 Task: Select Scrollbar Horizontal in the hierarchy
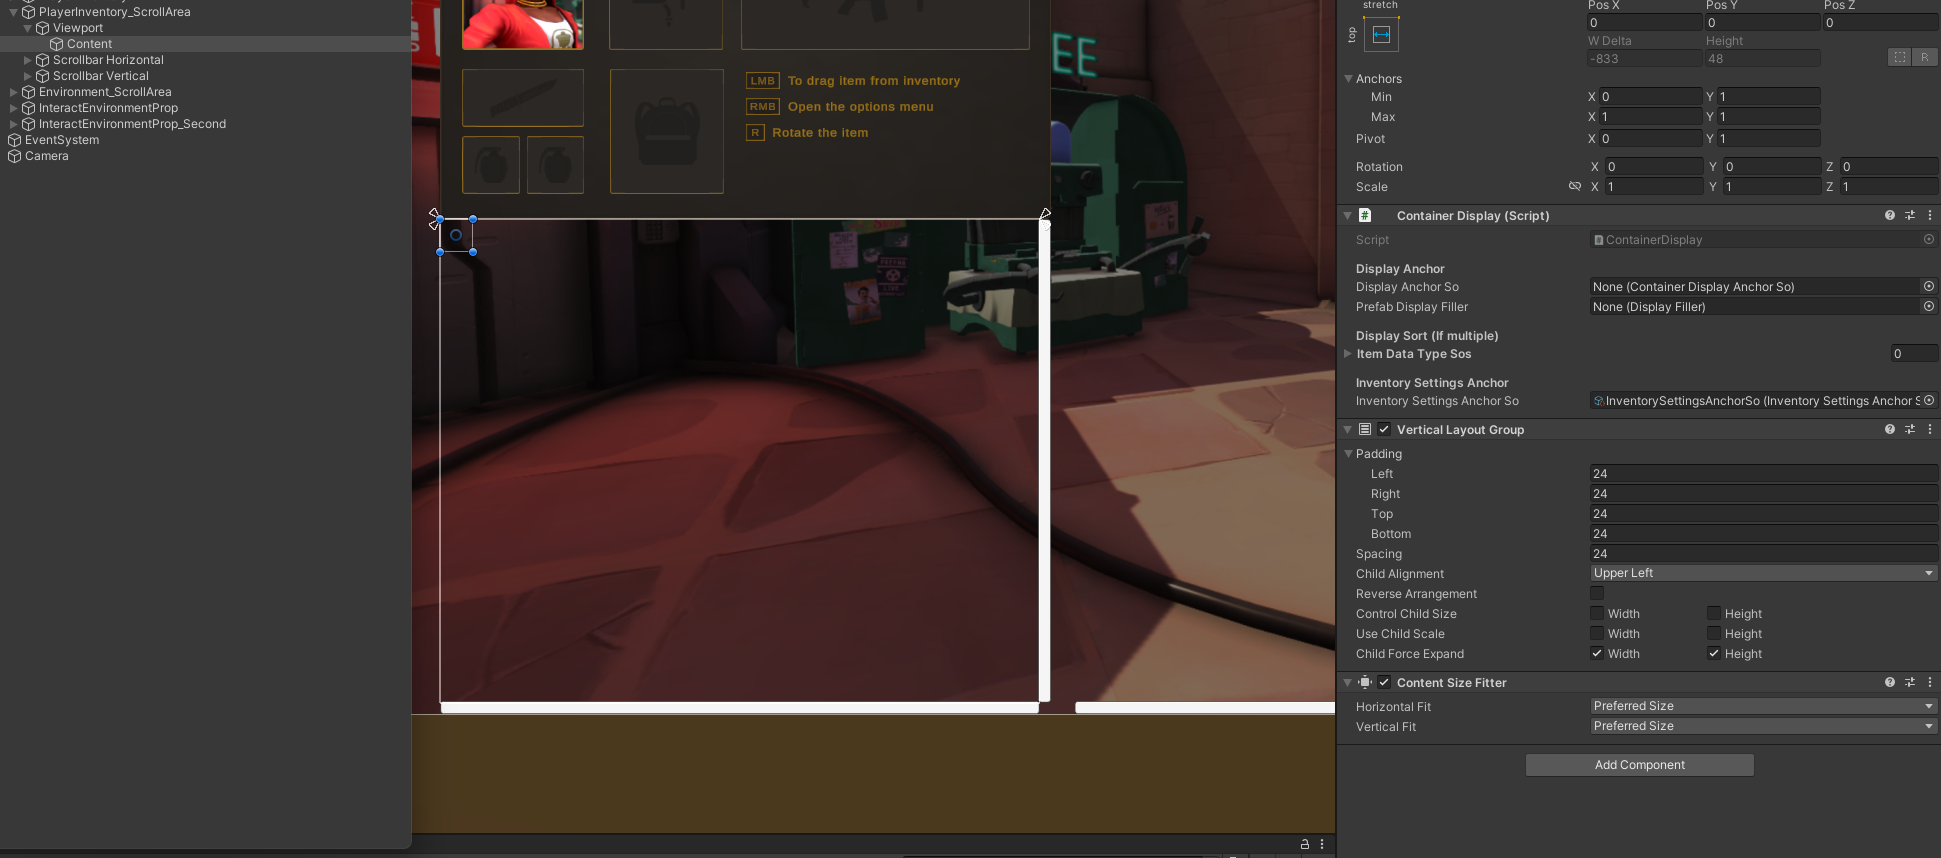(108, 60)
